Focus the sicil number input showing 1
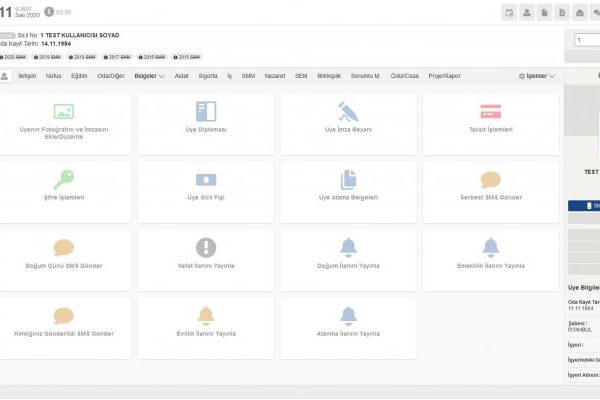The width and height of the screenshot is (600, 400). point(587,40)
